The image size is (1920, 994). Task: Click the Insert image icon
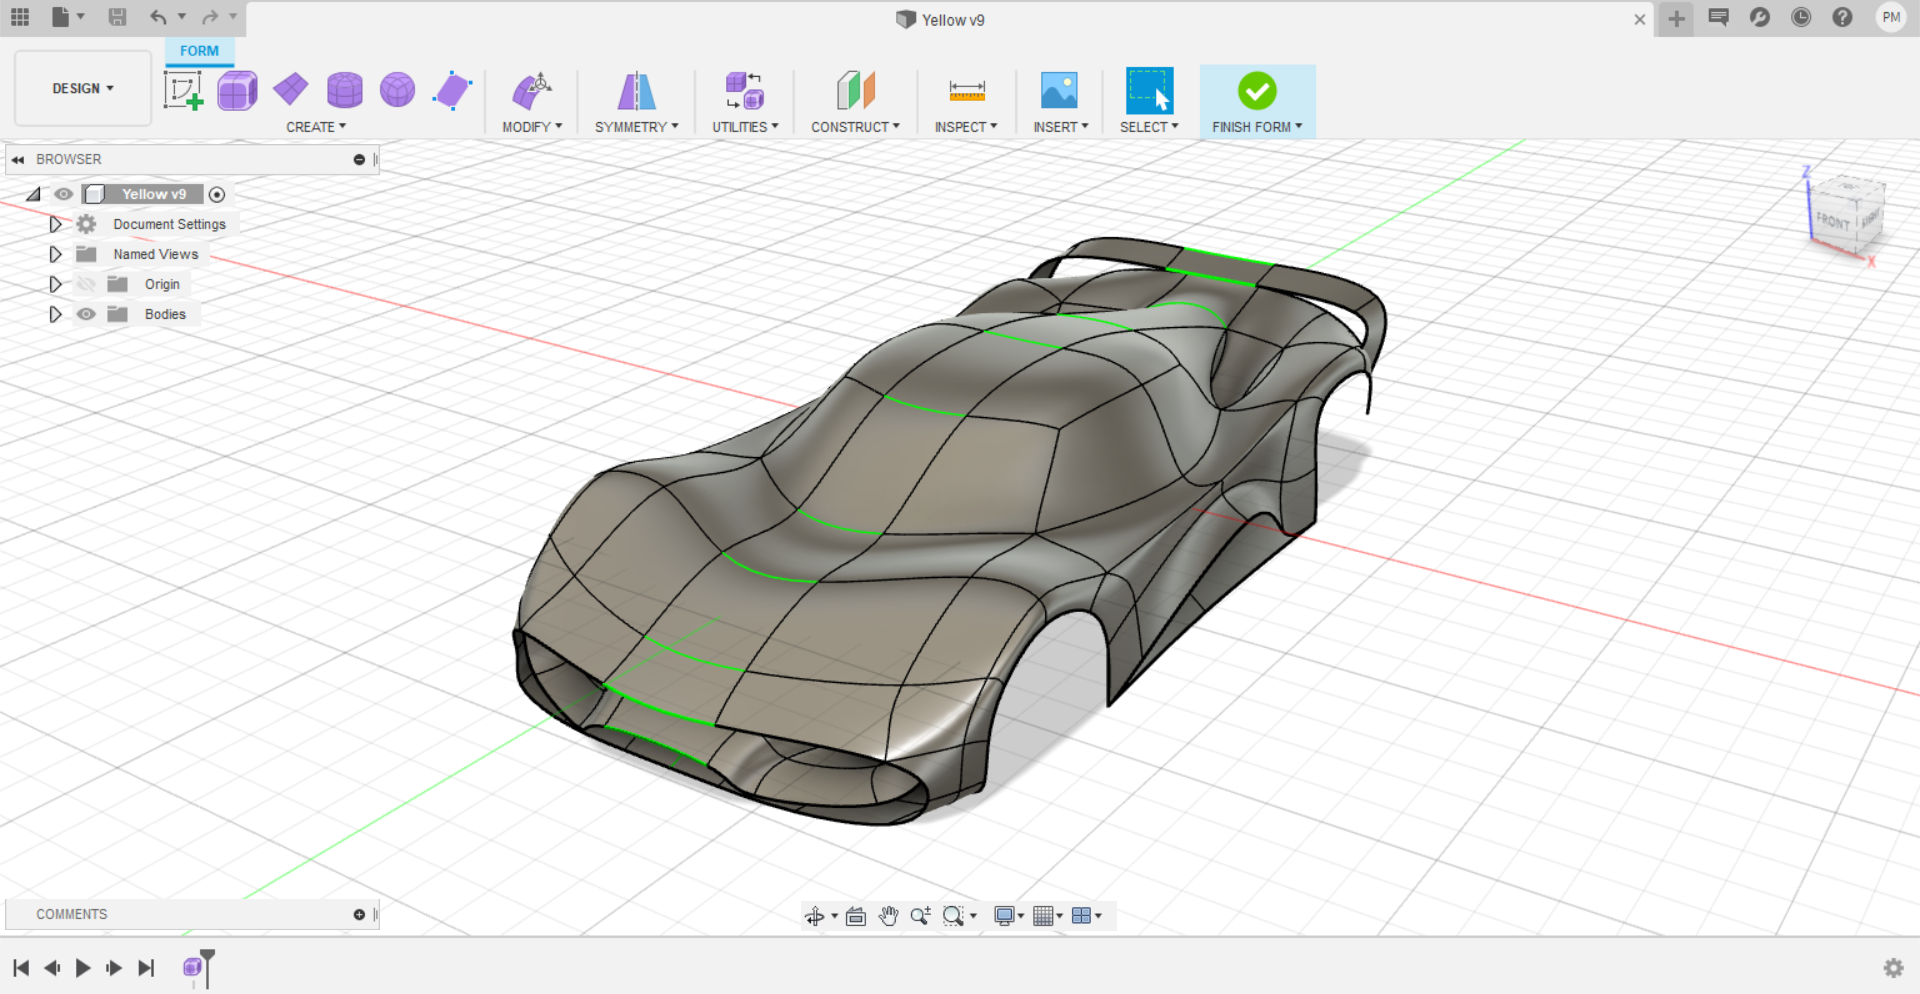(1059, 91)
